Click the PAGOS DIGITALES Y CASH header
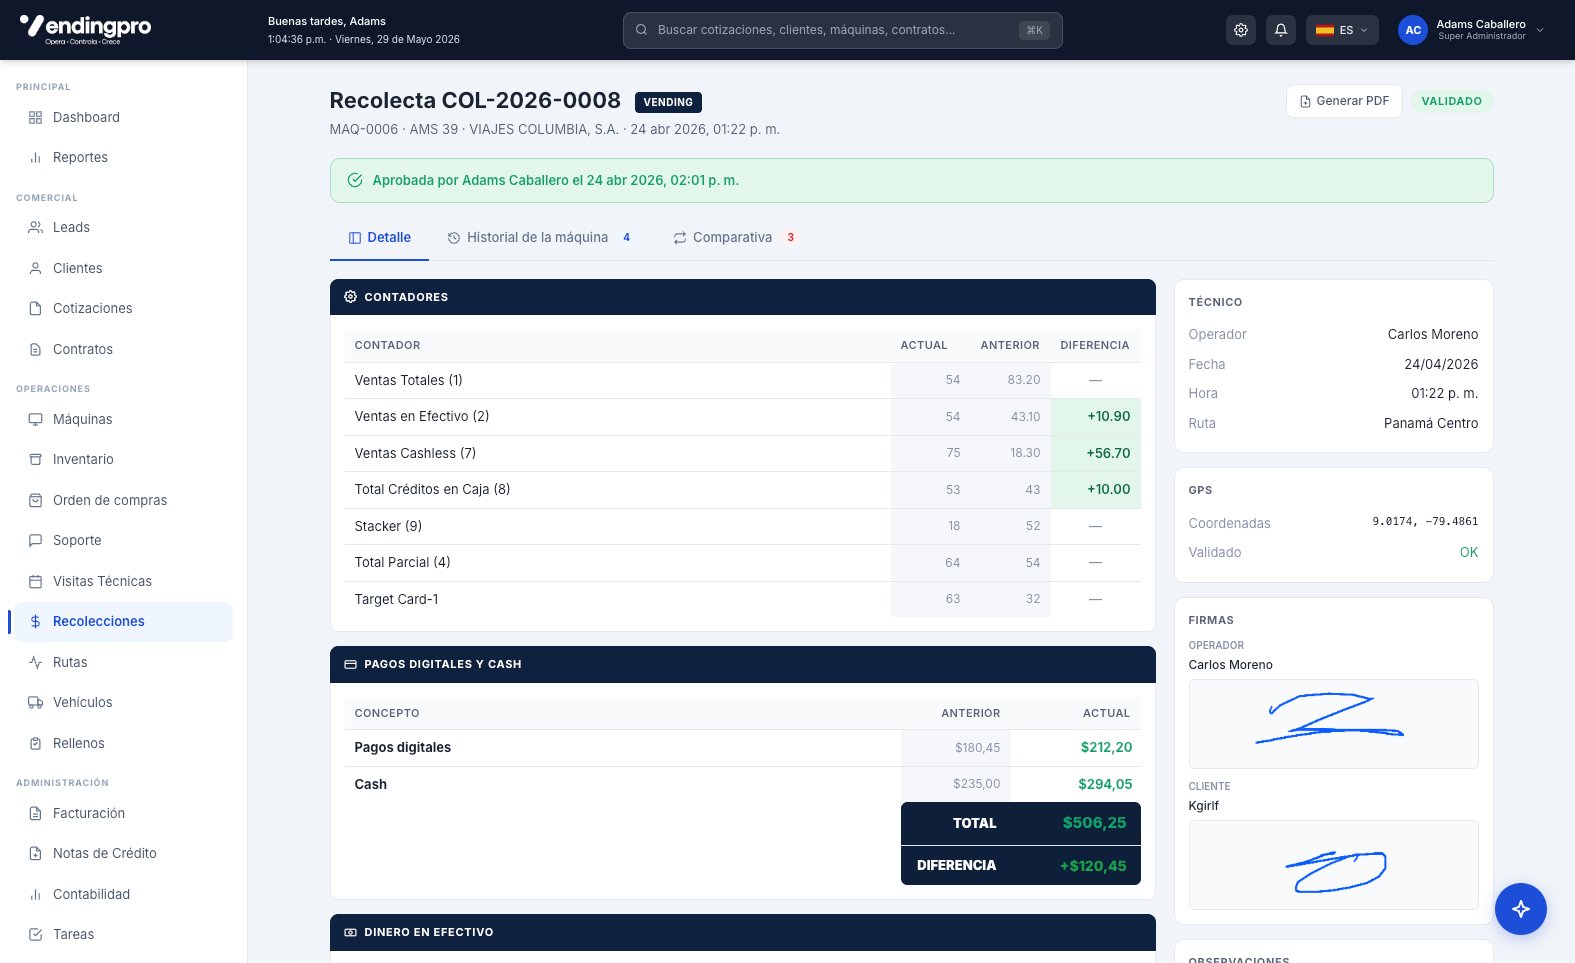This screenshot has width=1575, height=963. (x=742, y=664)
